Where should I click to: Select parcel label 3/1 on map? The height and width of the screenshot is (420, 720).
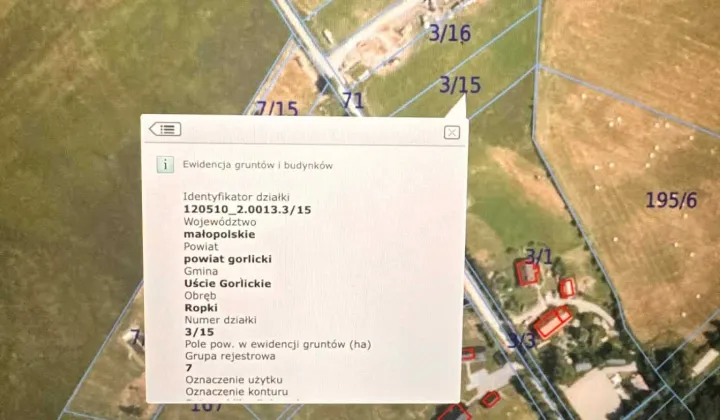[539, 257]
